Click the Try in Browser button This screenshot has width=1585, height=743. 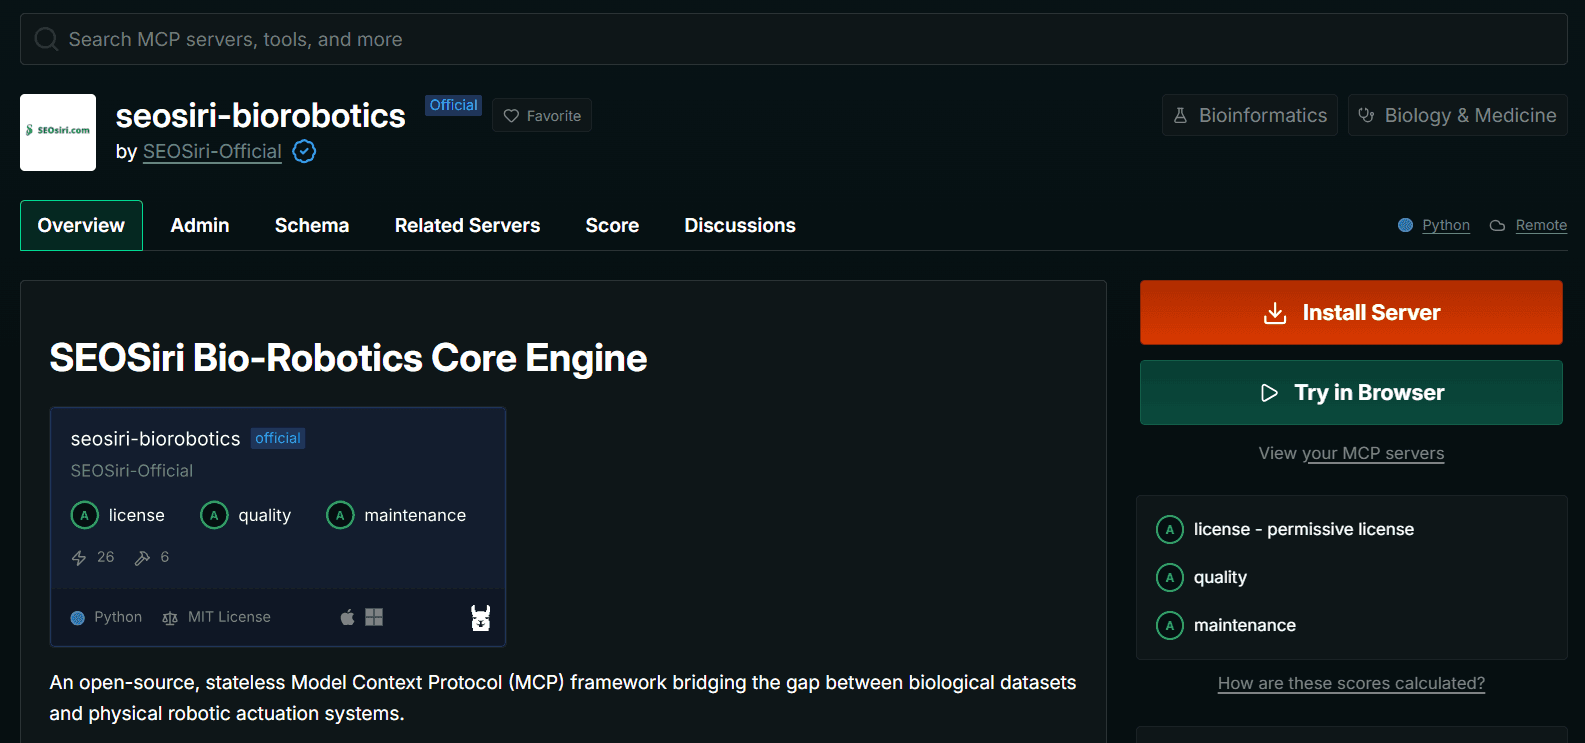[x=1351, y=392]
